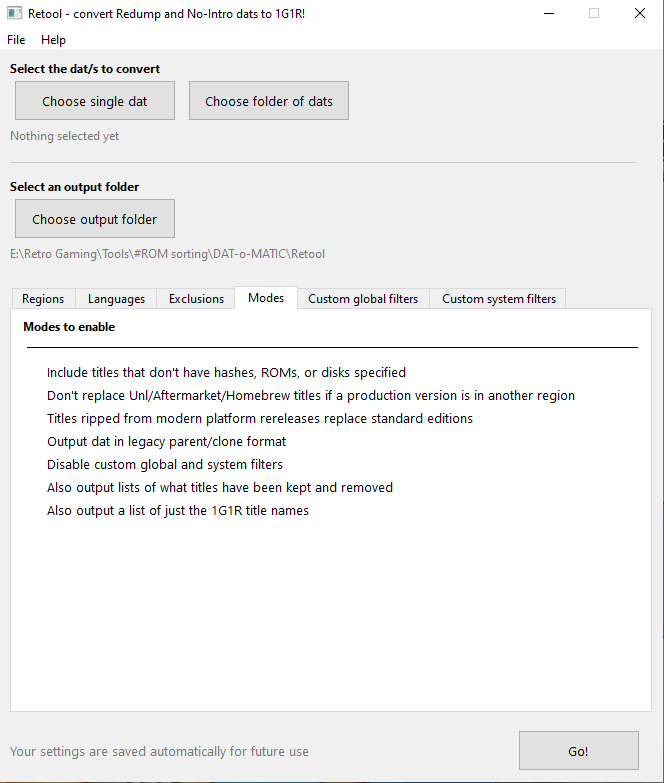Enable output lists of kept and removed titles
This screenshot has height=783, width=664.
pyautogui.click(x=220, y=487)
